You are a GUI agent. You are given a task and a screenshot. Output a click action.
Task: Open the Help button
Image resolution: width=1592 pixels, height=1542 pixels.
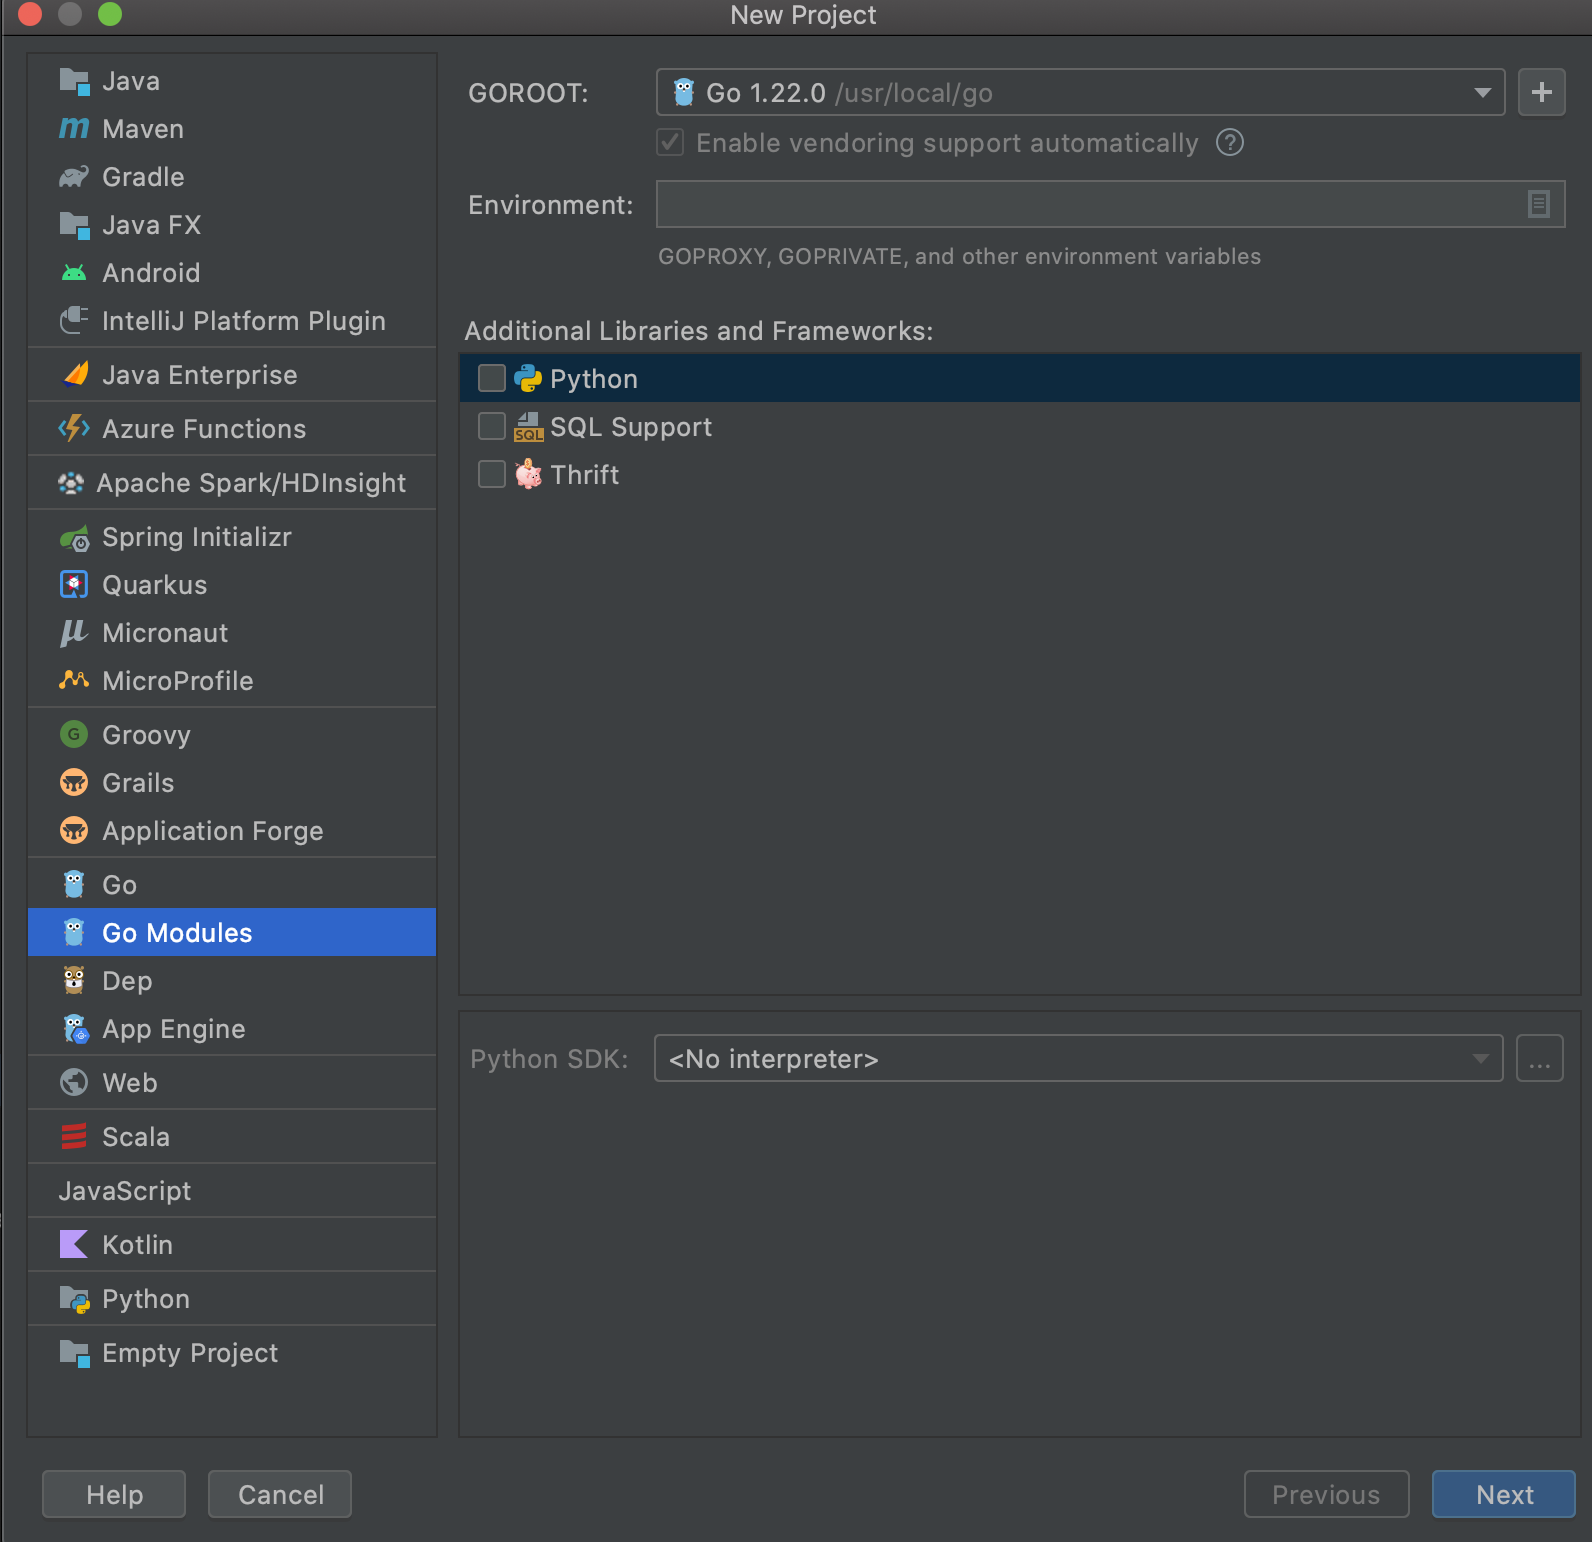[x=114, y=1494]
